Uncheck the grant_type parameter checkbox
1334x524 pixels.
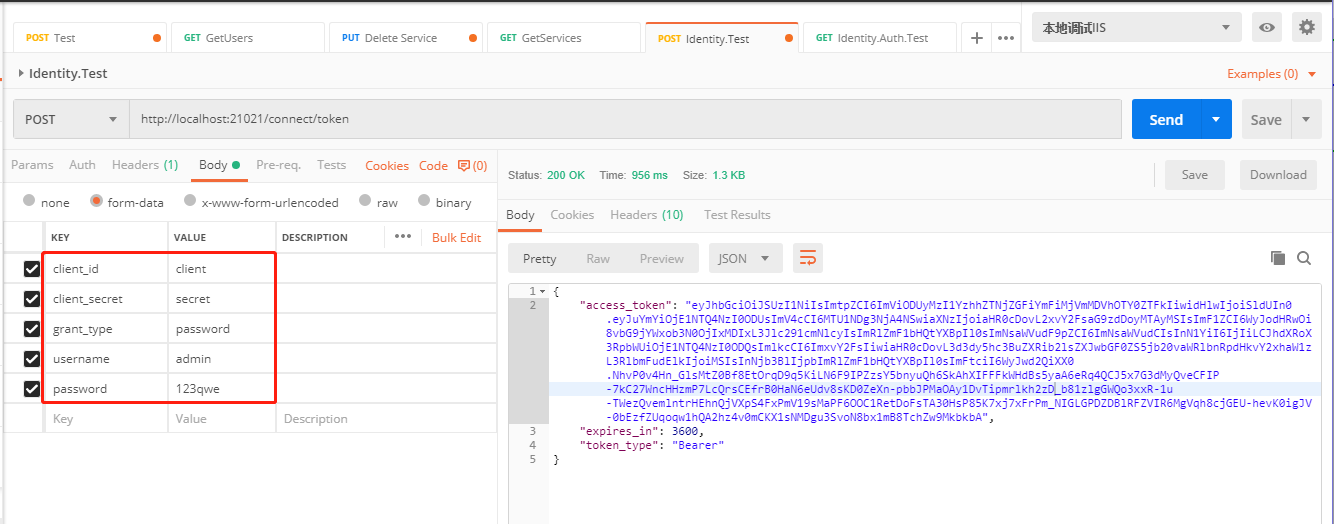[32, 329]
